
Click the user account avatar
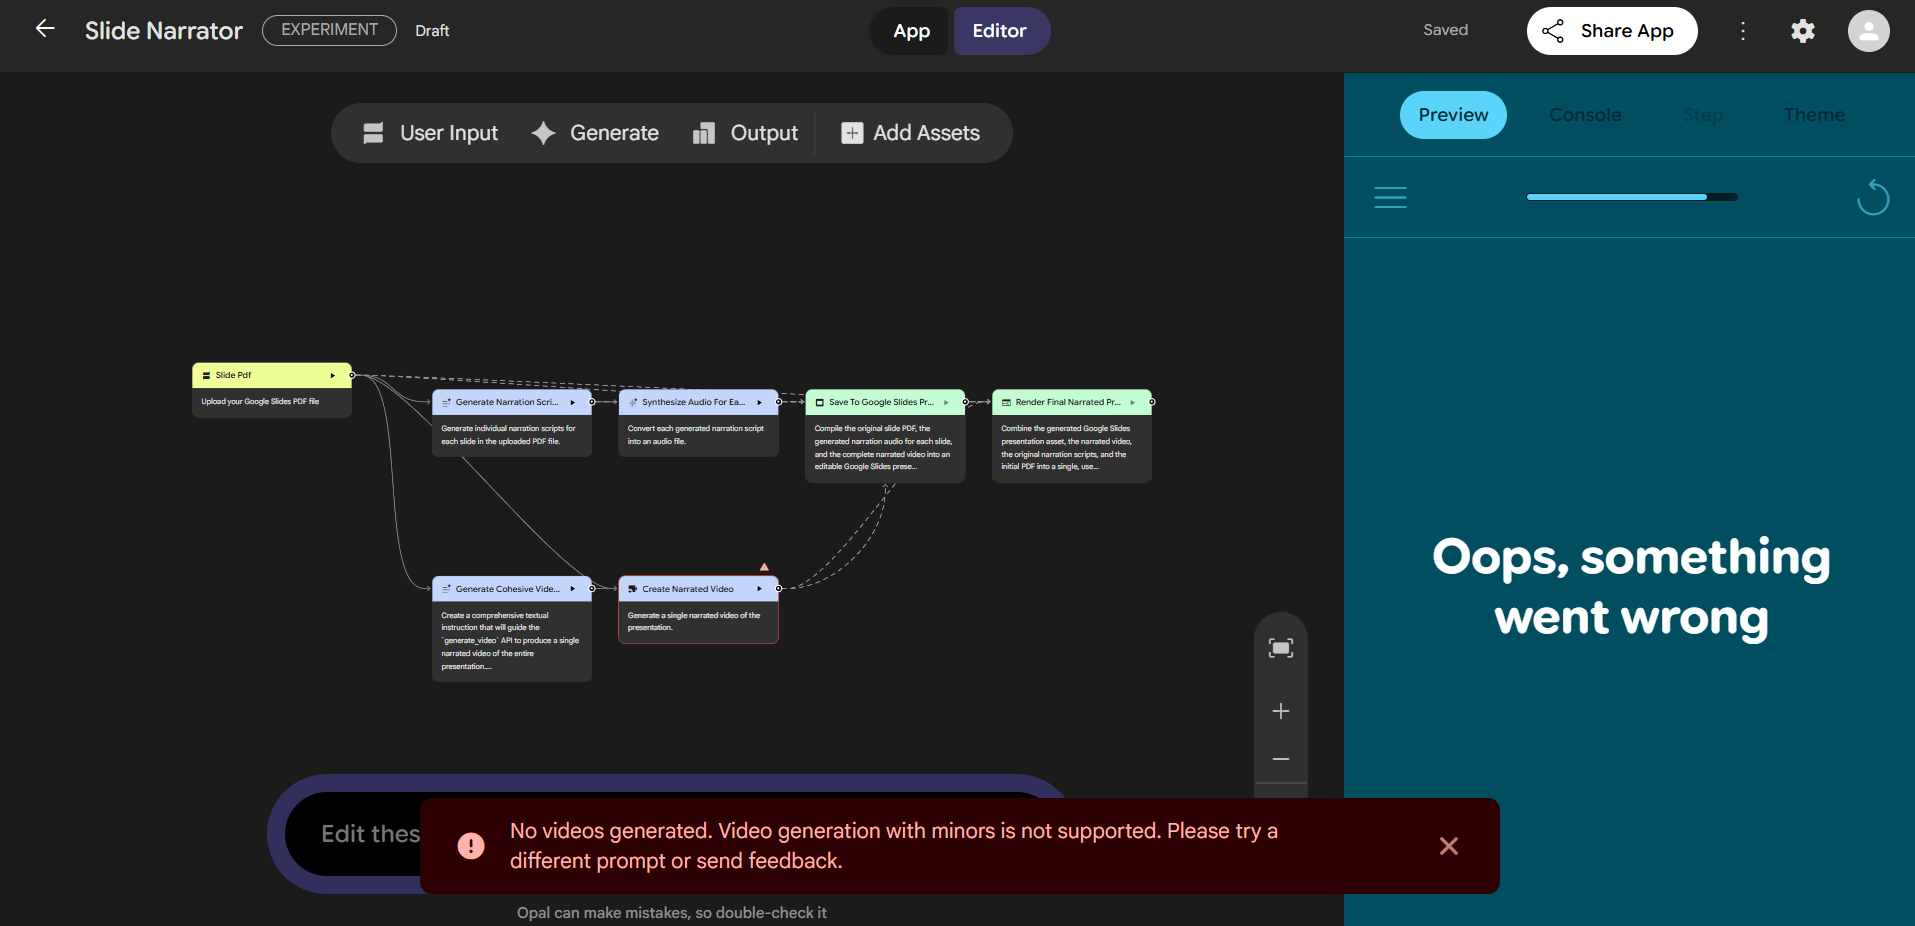(1867, 31)
